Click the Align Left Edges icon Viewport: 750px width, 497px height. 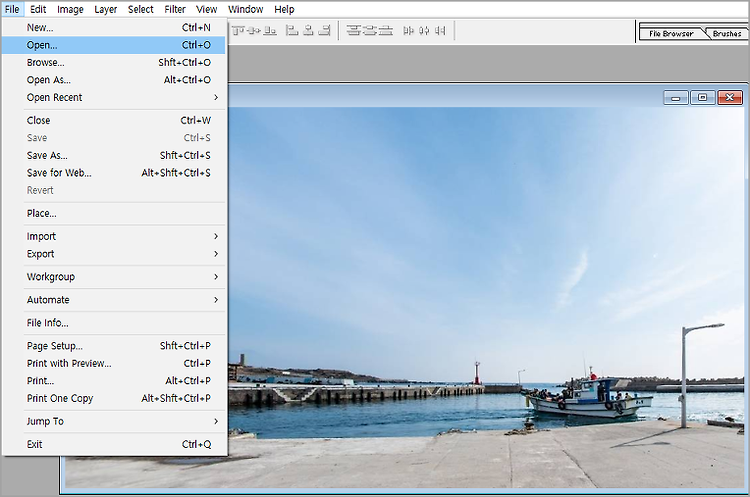click(x=292, y=31)
